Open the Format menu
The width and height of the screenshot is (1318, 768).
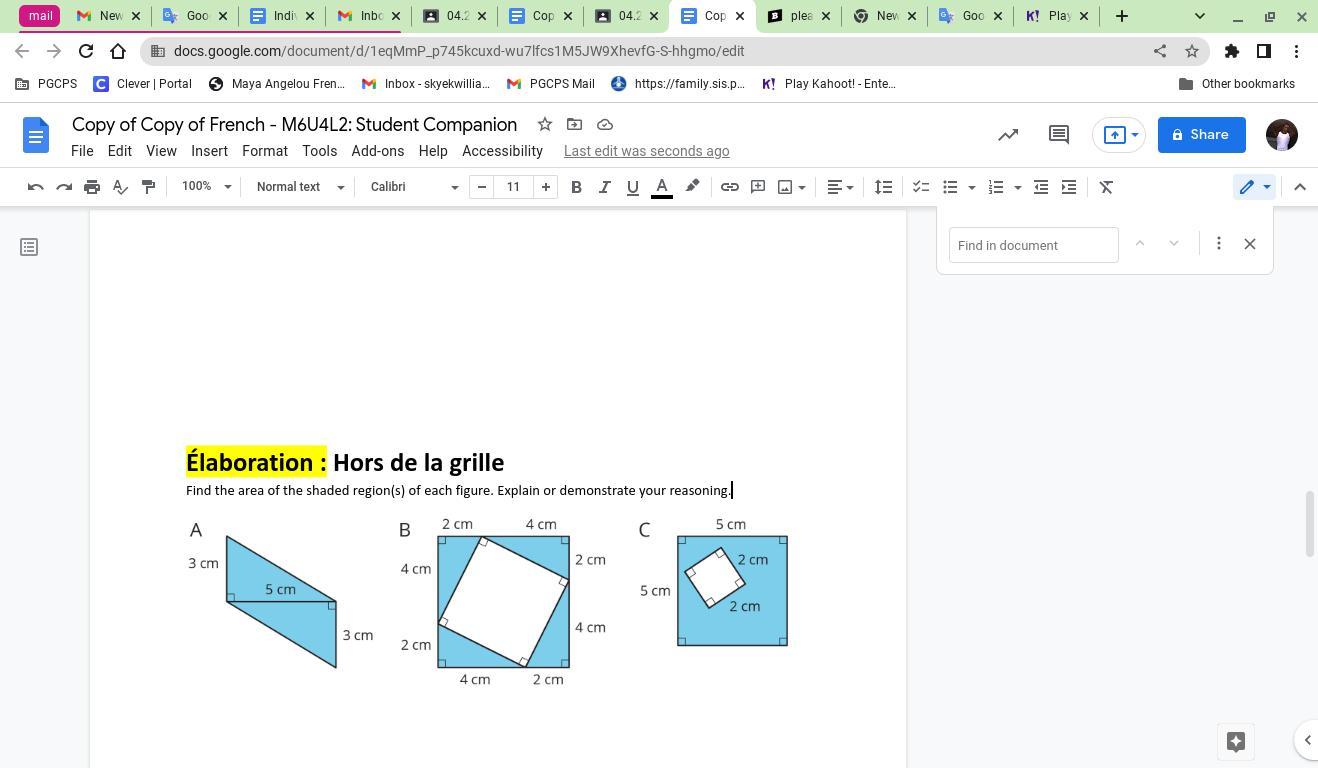click(264, 151)
